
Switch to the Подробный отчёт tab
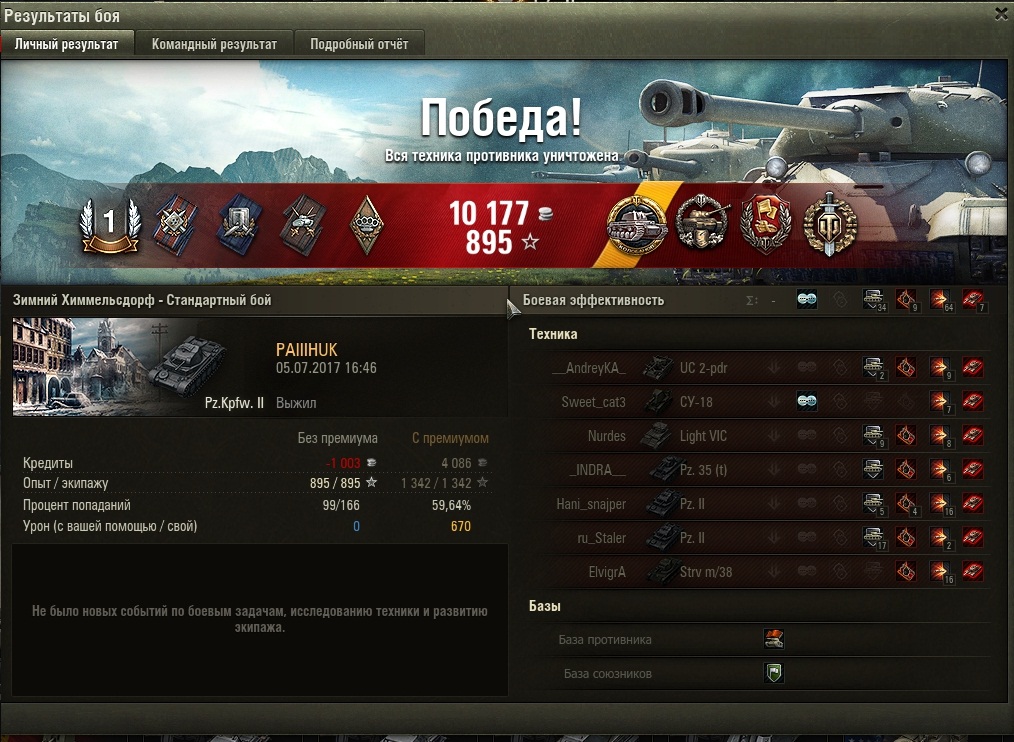click(359, 44)
